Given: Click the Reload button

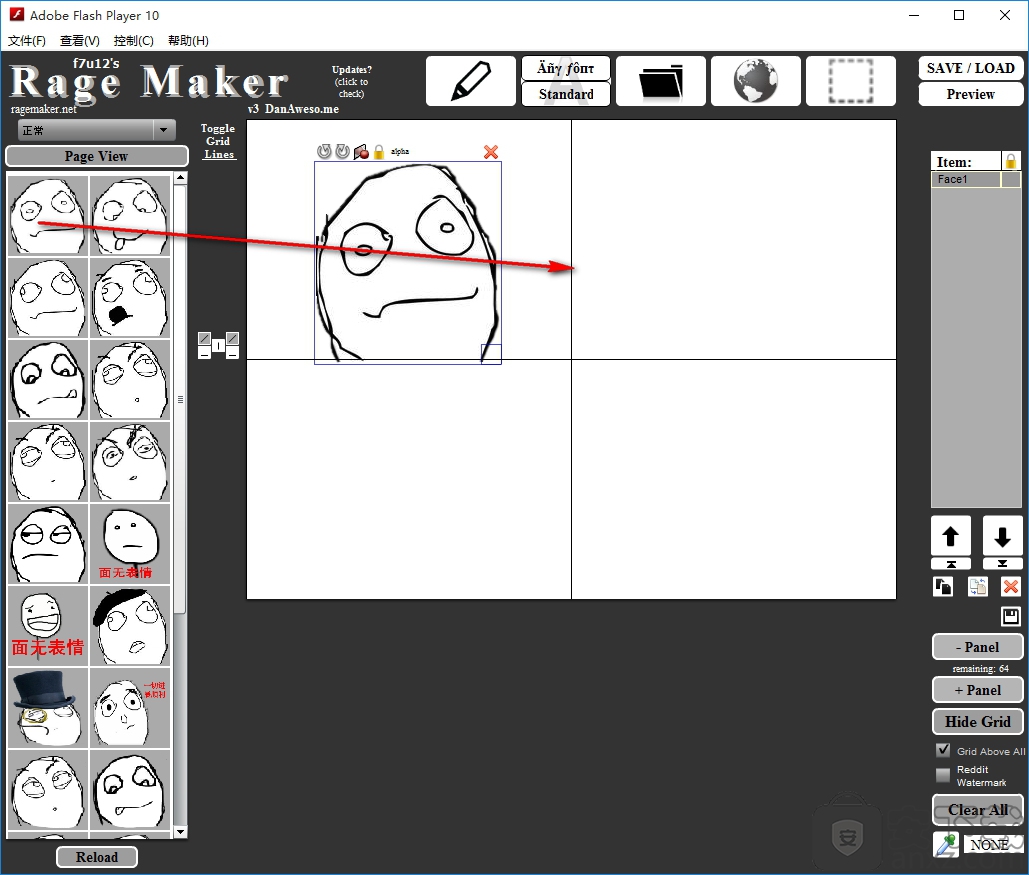Looking at the screenshot, I should coord(96,857).
